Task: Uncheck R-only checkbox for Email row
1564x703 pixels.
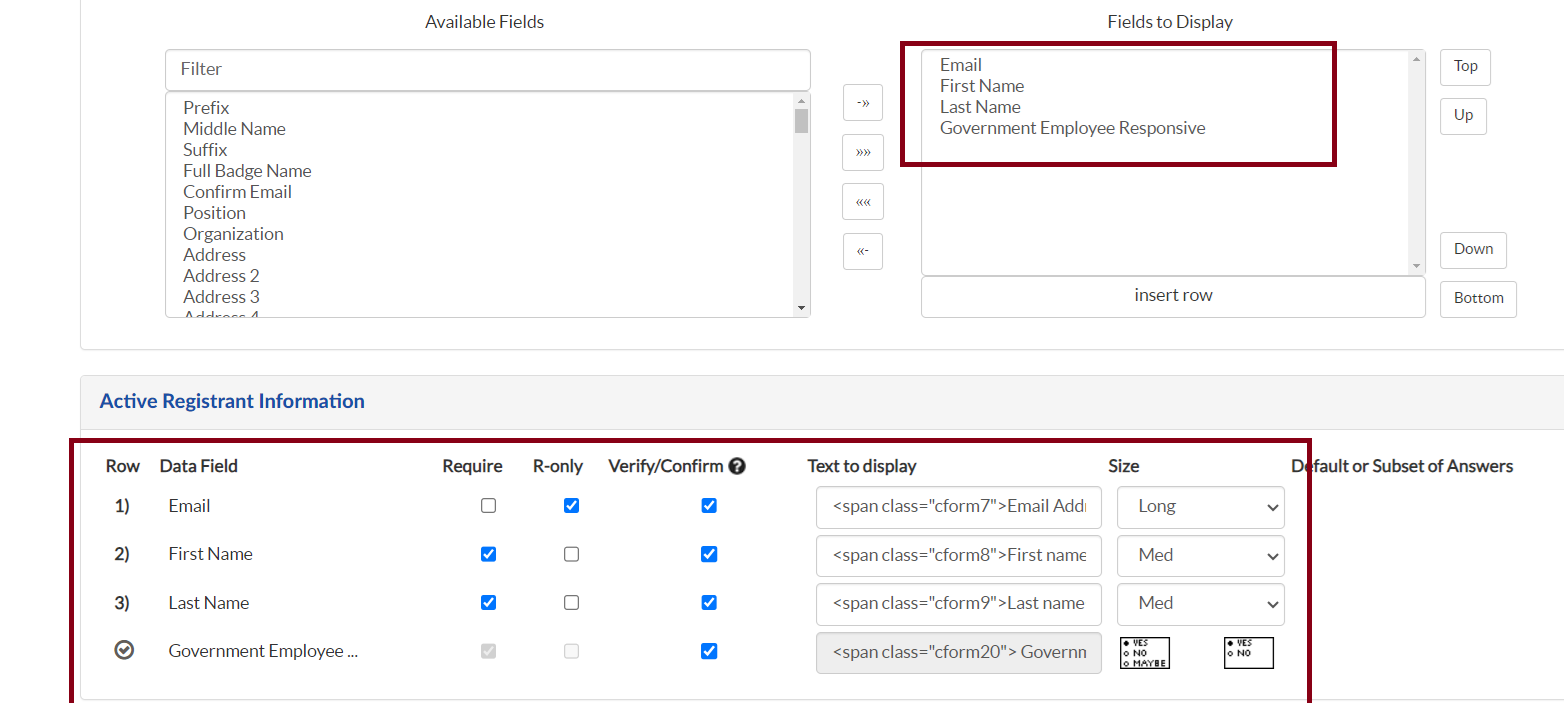Action: (571, 506)
